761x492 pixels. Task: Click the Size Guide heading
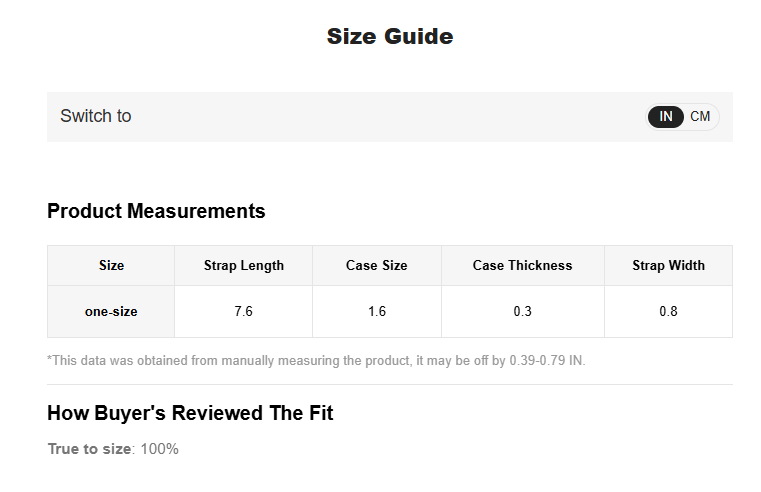(x=389, y=37)
